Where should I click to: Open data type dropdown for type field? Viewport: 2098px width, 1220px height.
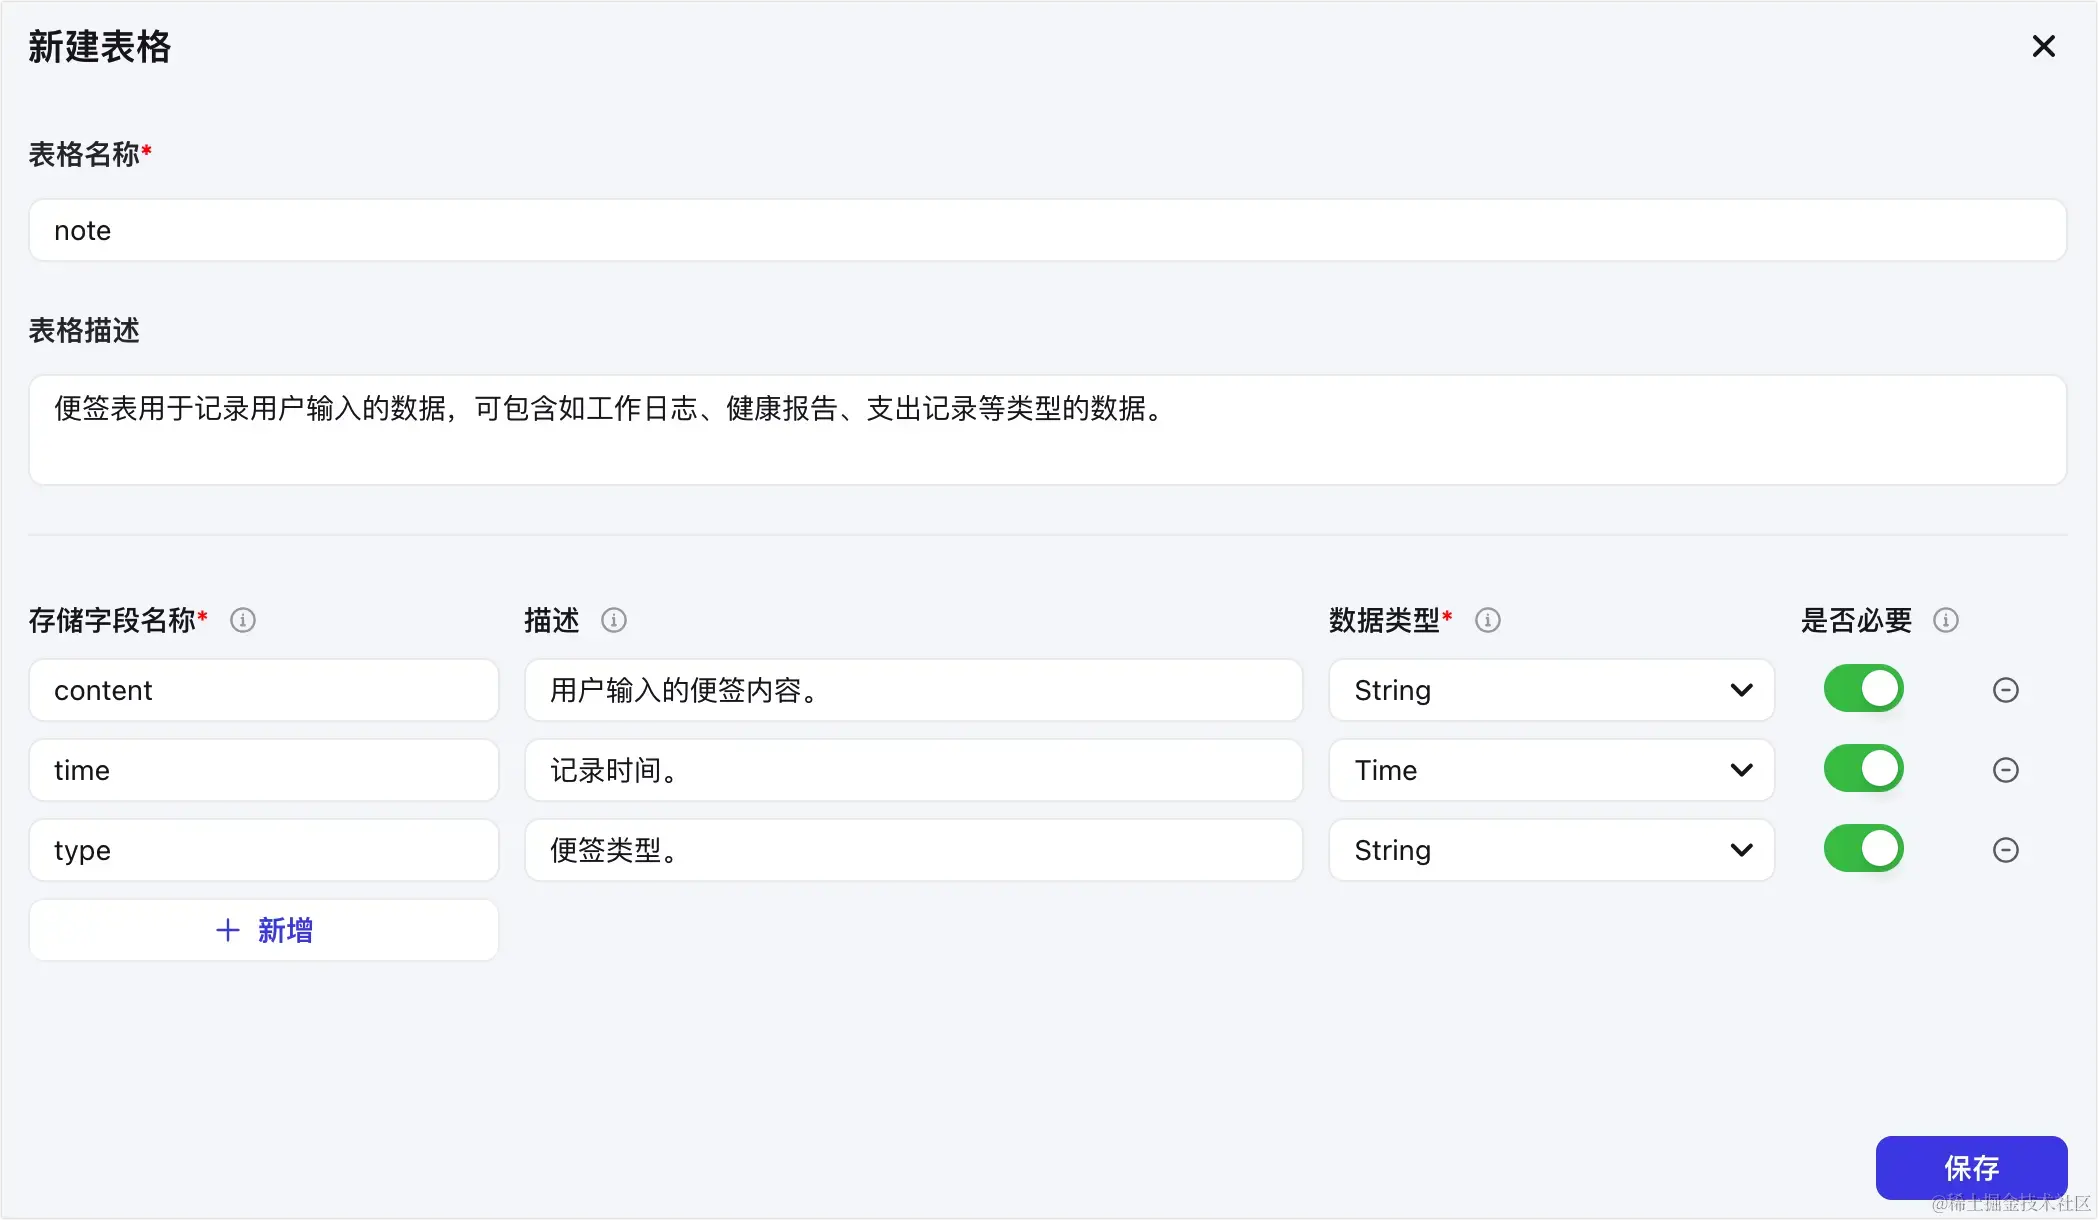click(x=1552, y=850)
